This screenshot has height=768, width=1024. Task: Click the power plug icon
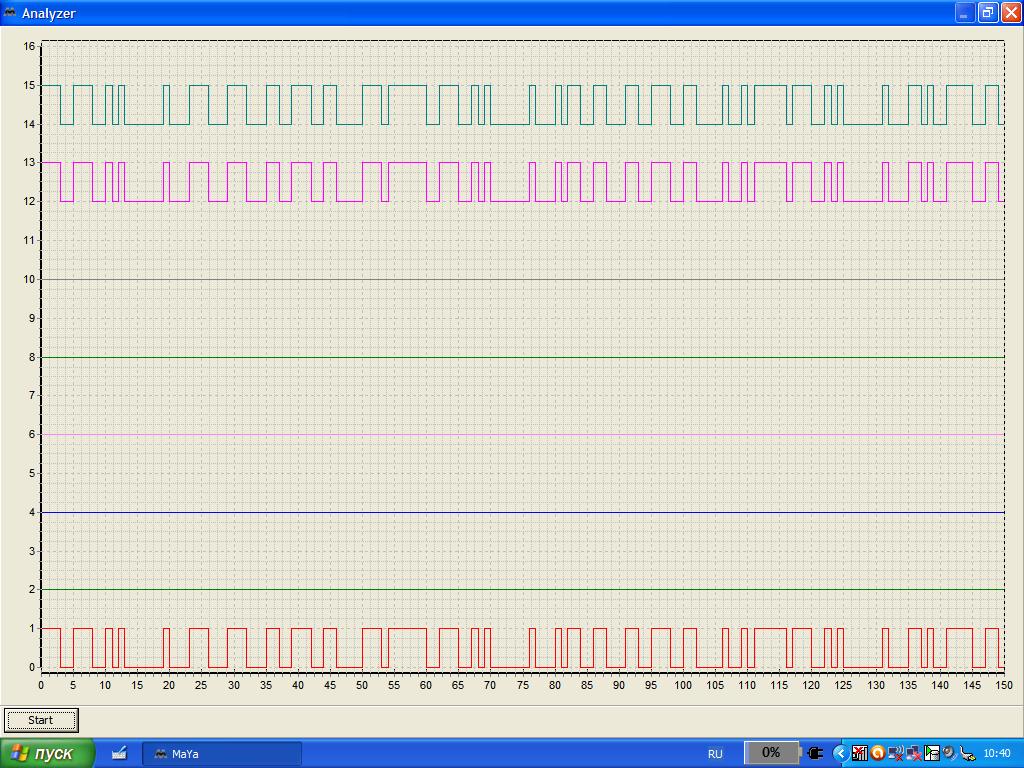815,754
